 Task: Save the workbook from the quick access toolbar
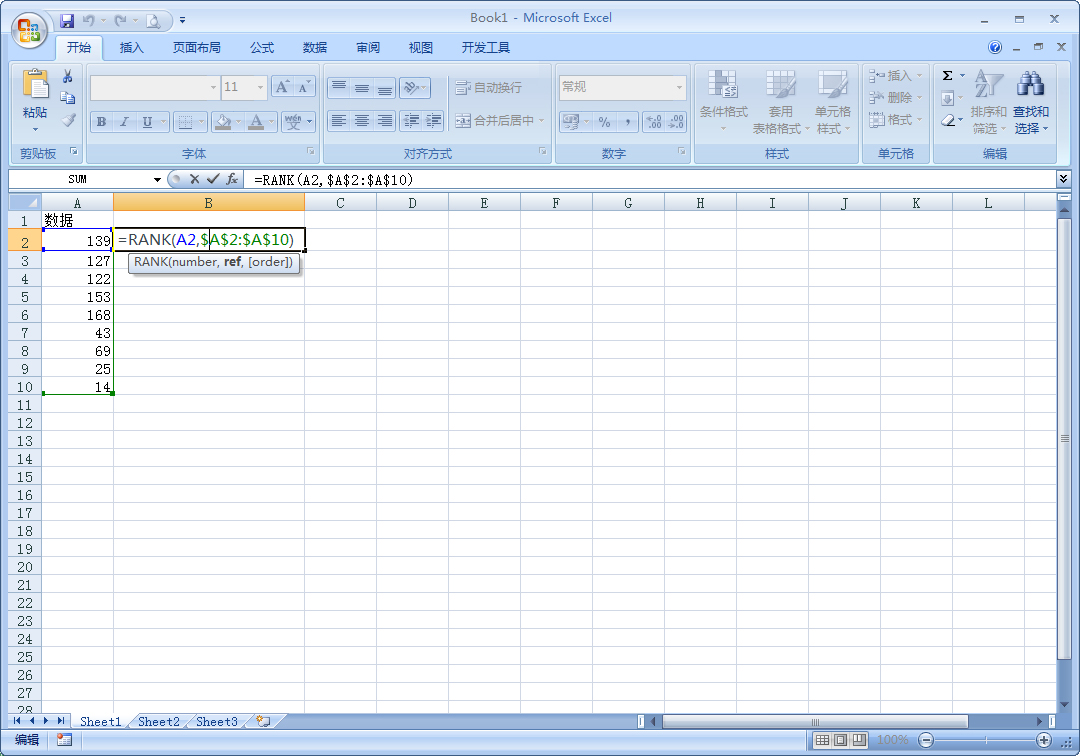point(67,20)
